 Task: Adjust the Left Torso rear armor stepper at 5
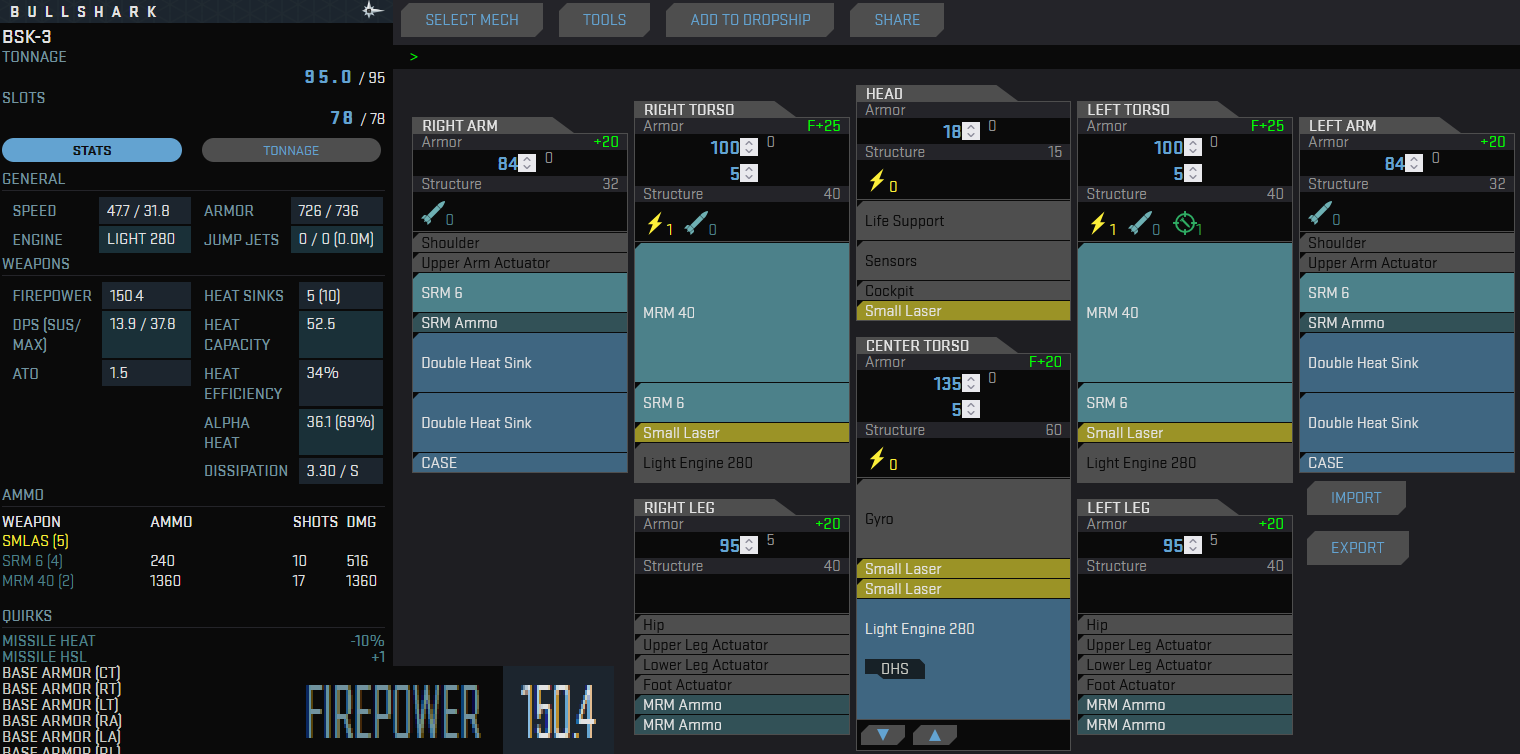tap(1192, 173)
